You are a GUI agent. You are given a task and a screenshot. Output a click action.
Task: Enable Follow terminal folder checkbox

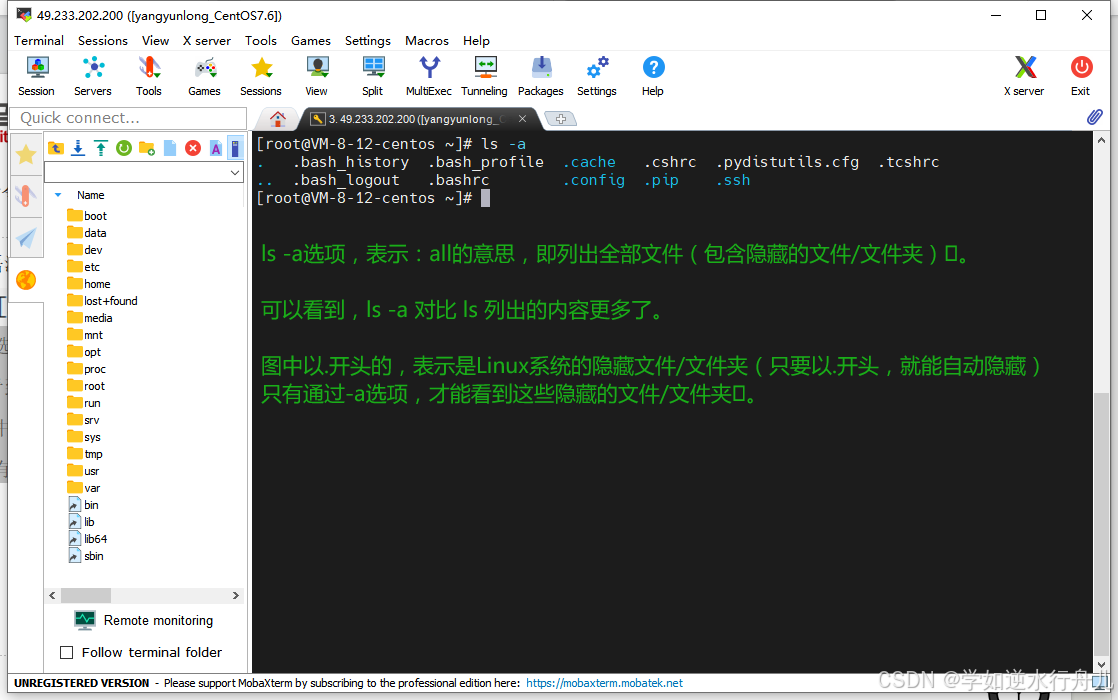coord(67,652)
